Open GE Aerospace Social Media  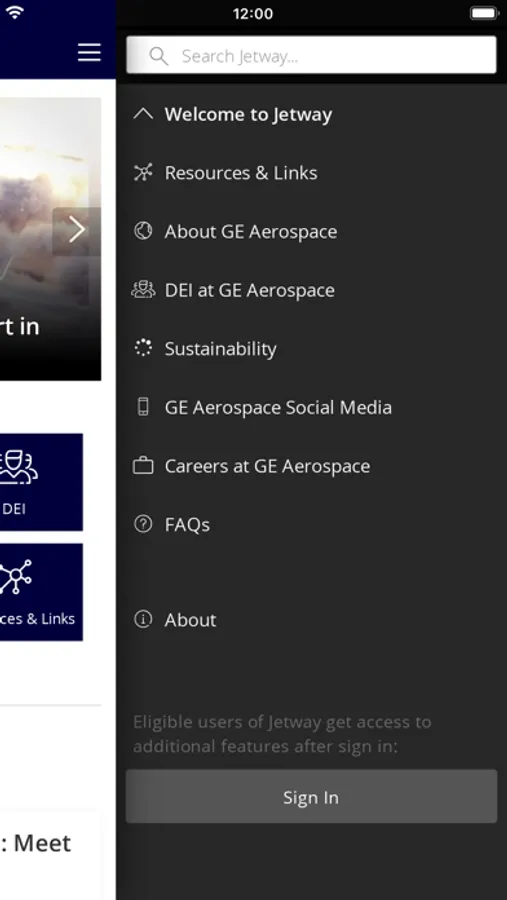pos(278,408)
